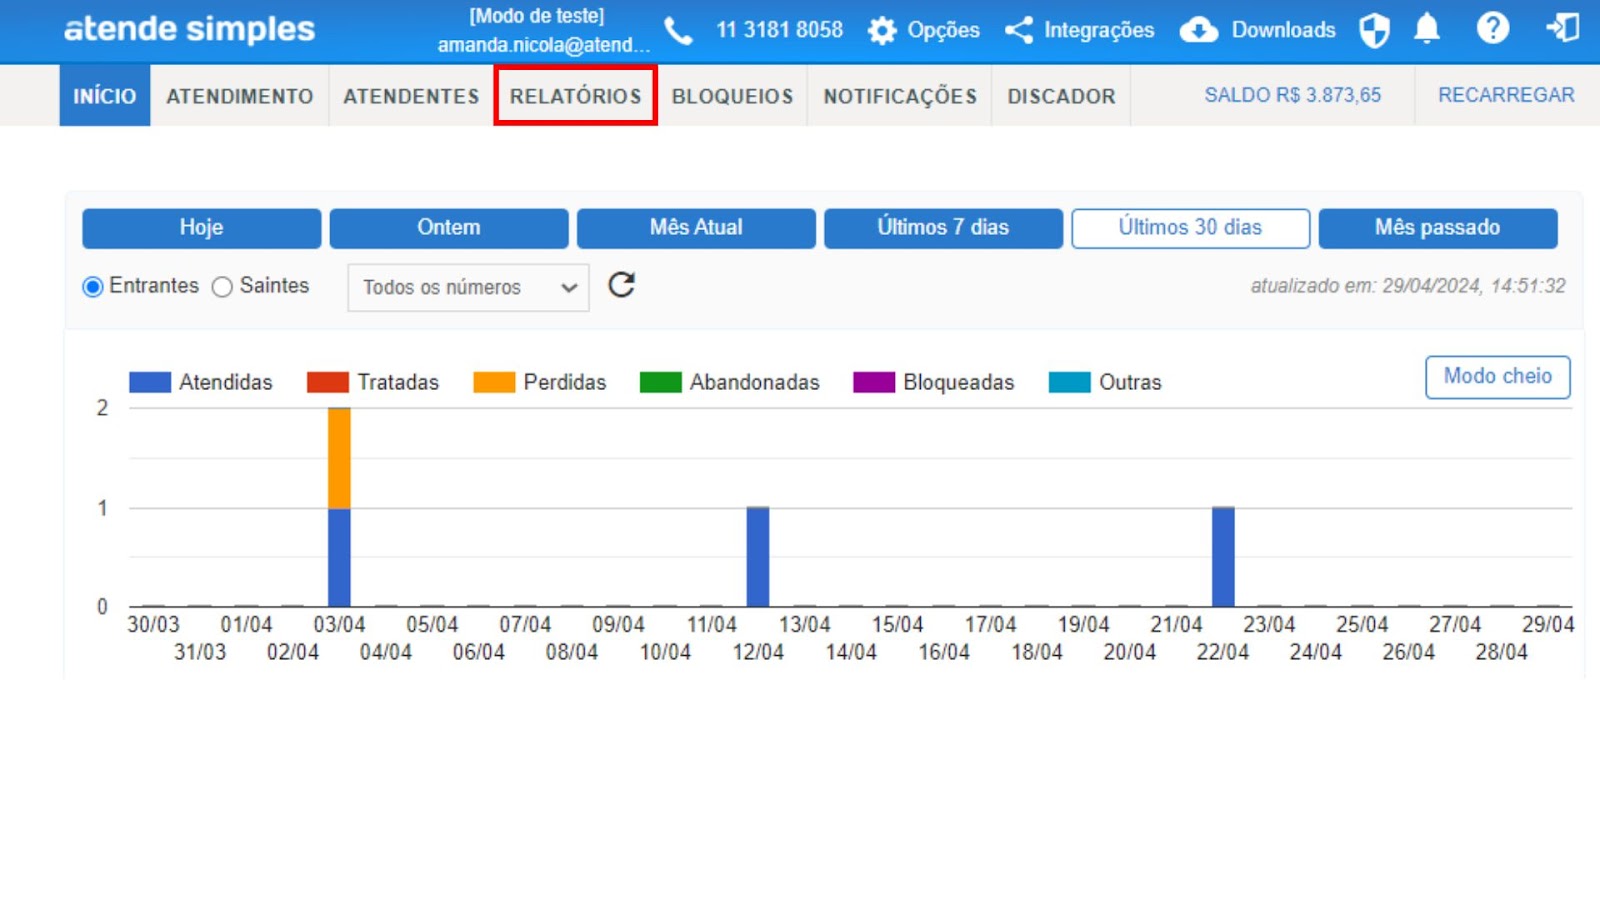Click the atende simples logo
The image size is (1600, 900).
point(189,29)
